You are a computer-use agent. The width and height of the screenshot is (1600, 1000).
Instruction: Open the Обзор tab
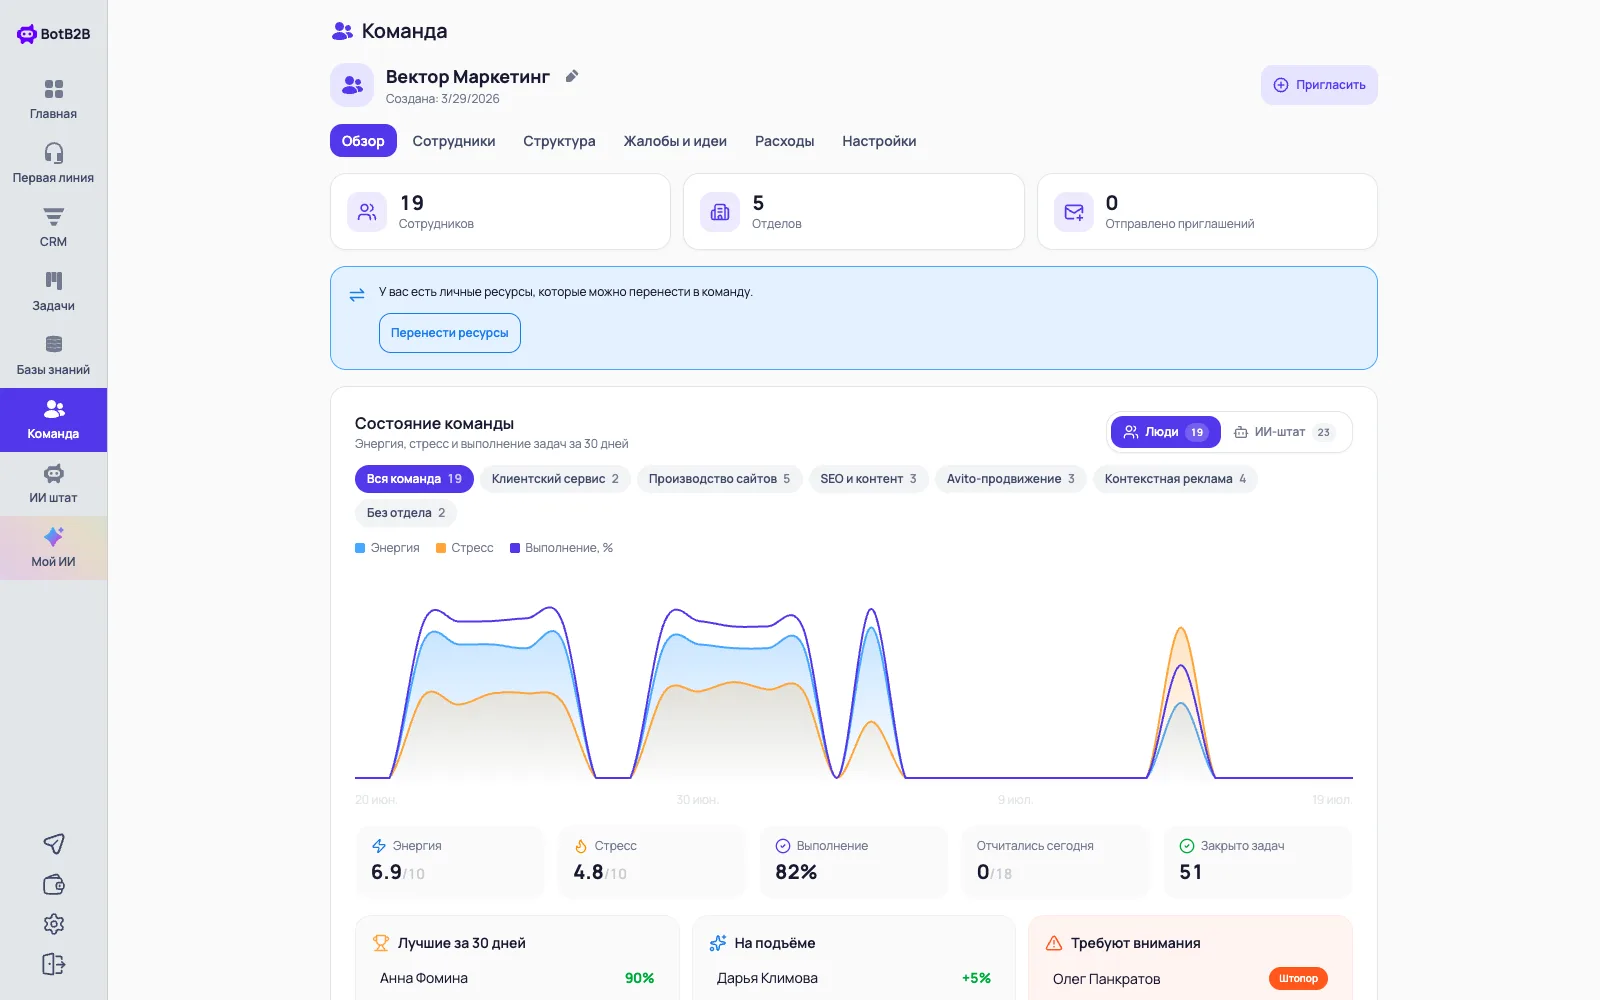pos(363,141)
